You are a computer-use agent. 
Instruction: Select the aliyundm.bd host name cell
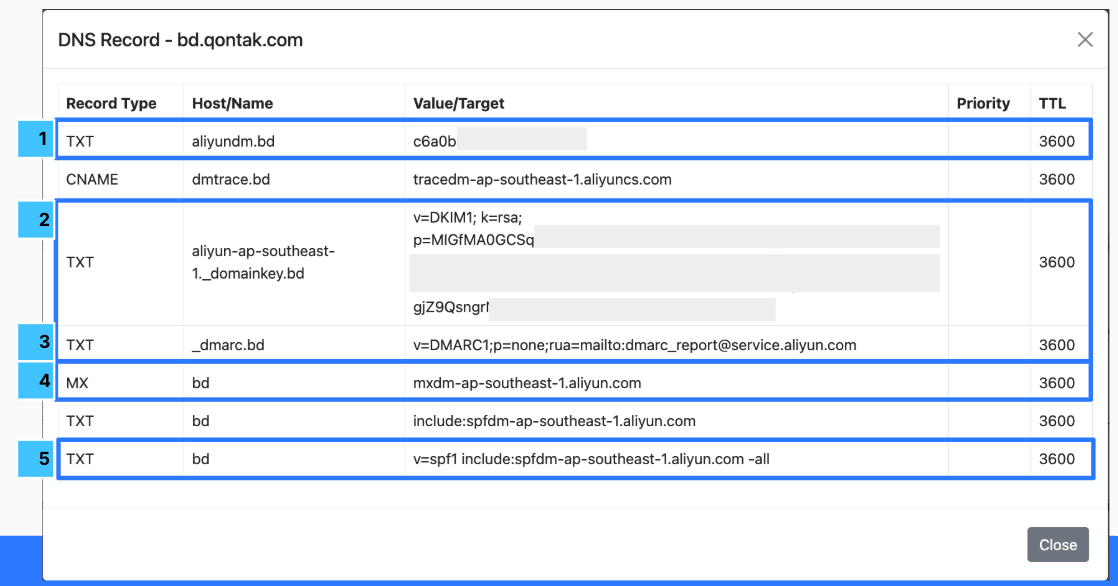[x=233, y=142]
